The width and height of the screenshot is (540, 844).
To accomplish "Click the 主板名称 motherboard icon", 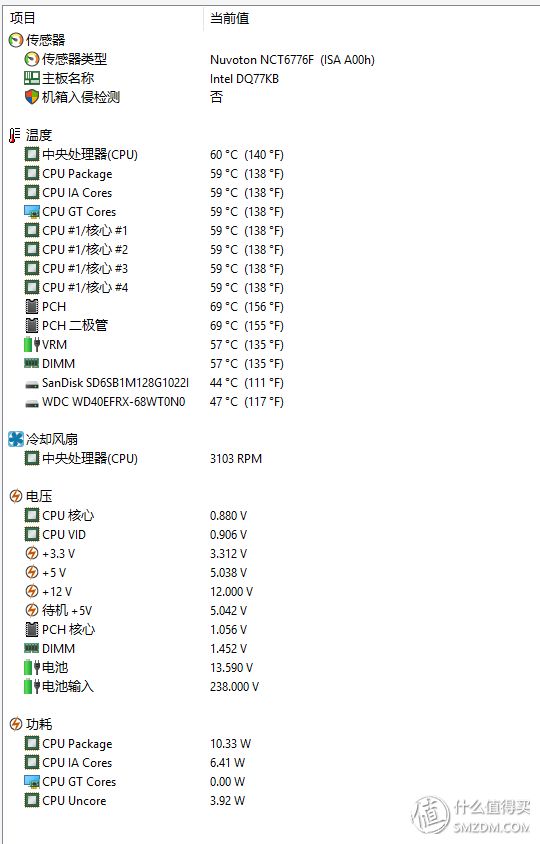I will (32, 78).
